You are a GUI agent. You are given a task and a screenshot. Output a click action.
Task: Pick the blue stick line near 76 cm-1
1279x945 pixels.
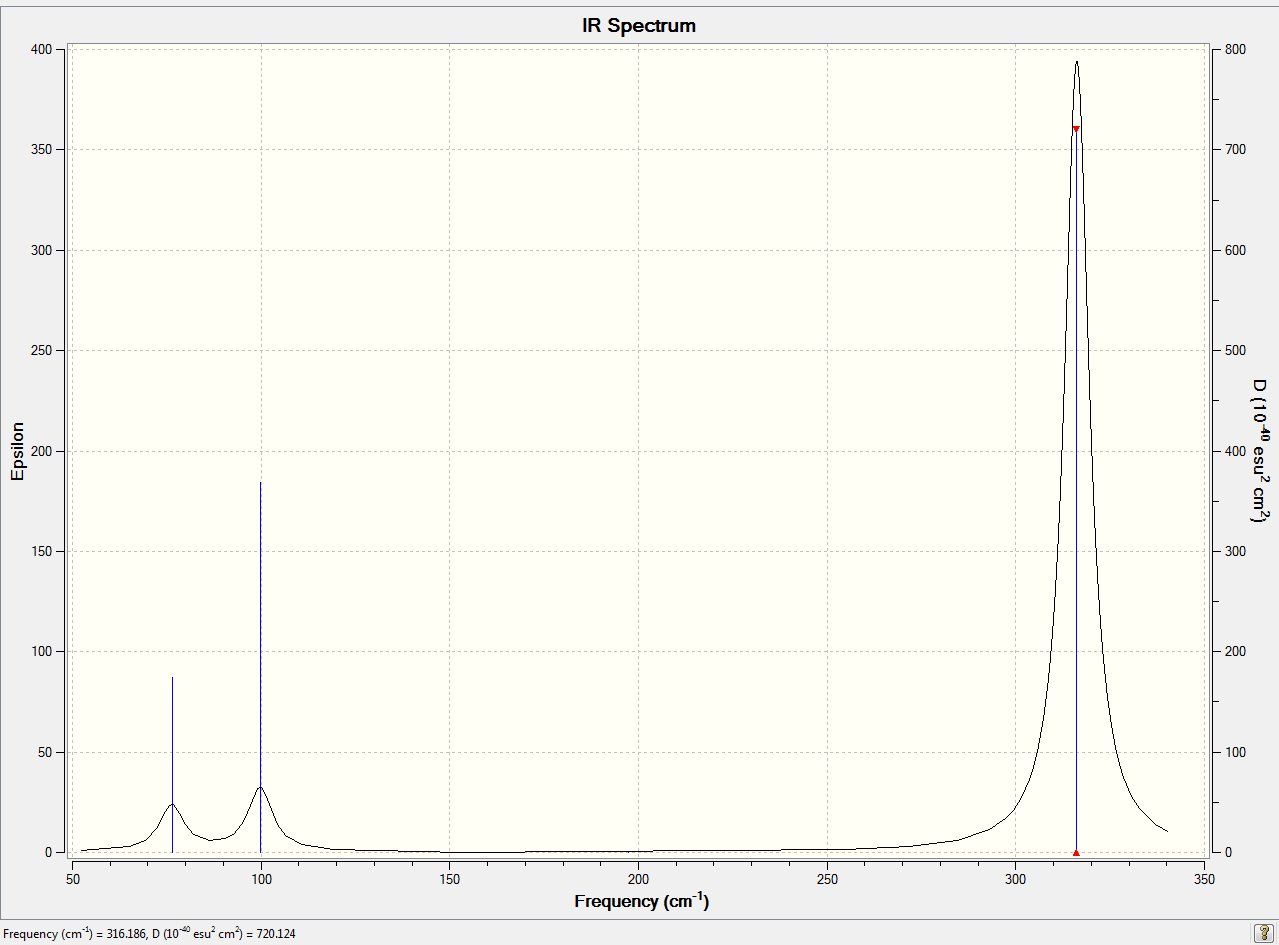(172, 765)
